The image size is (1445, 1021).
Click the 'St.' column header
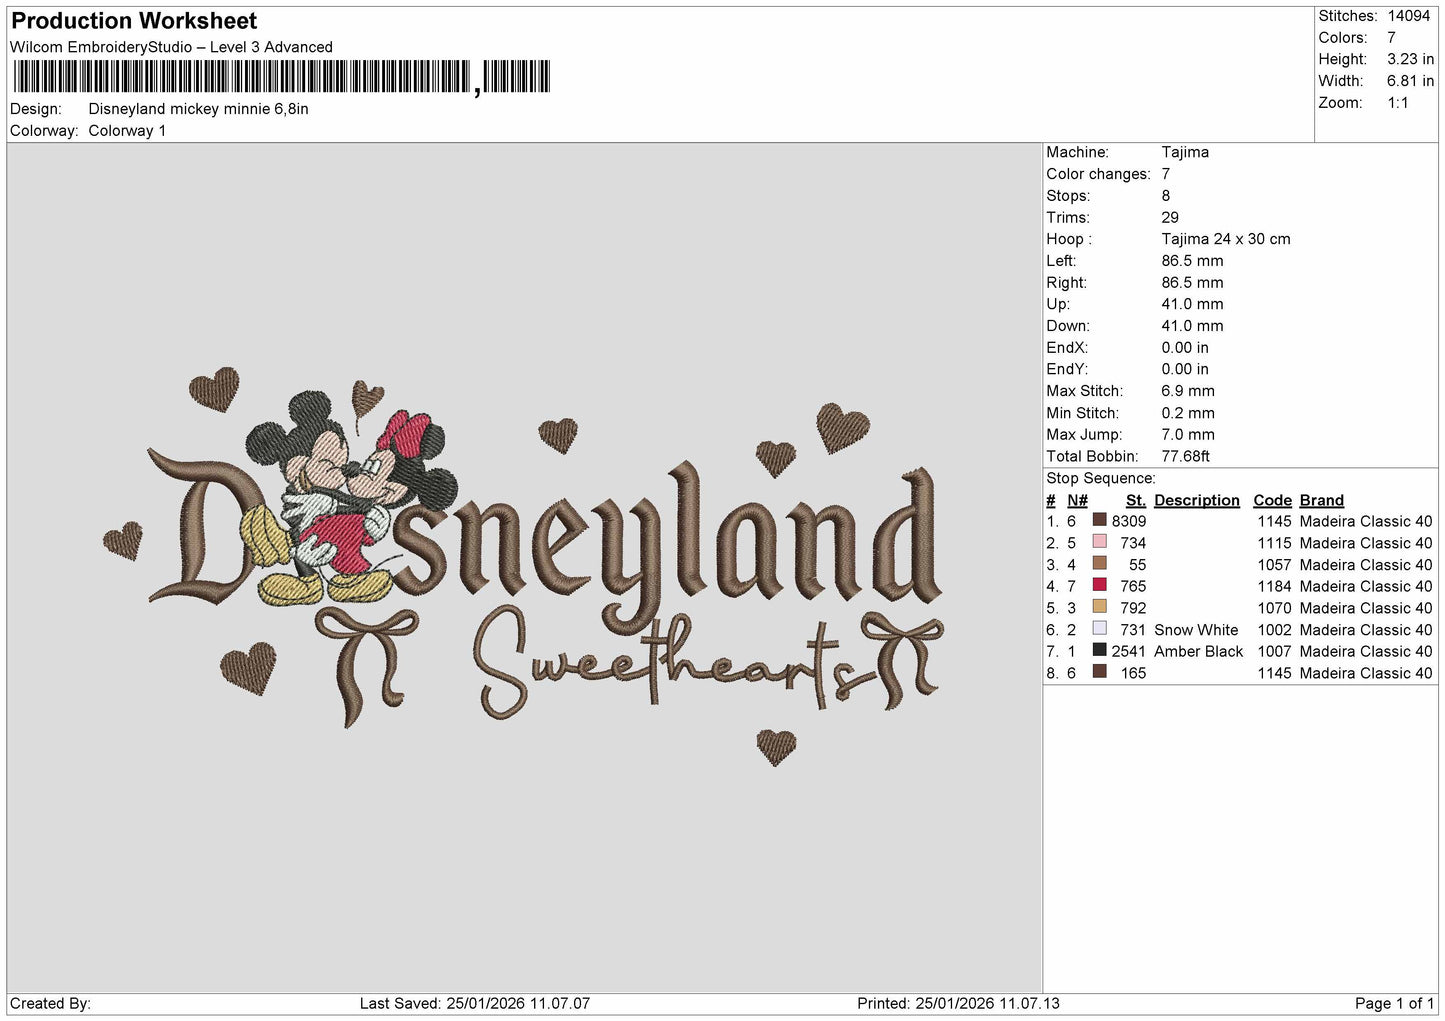coord(1136,500)
